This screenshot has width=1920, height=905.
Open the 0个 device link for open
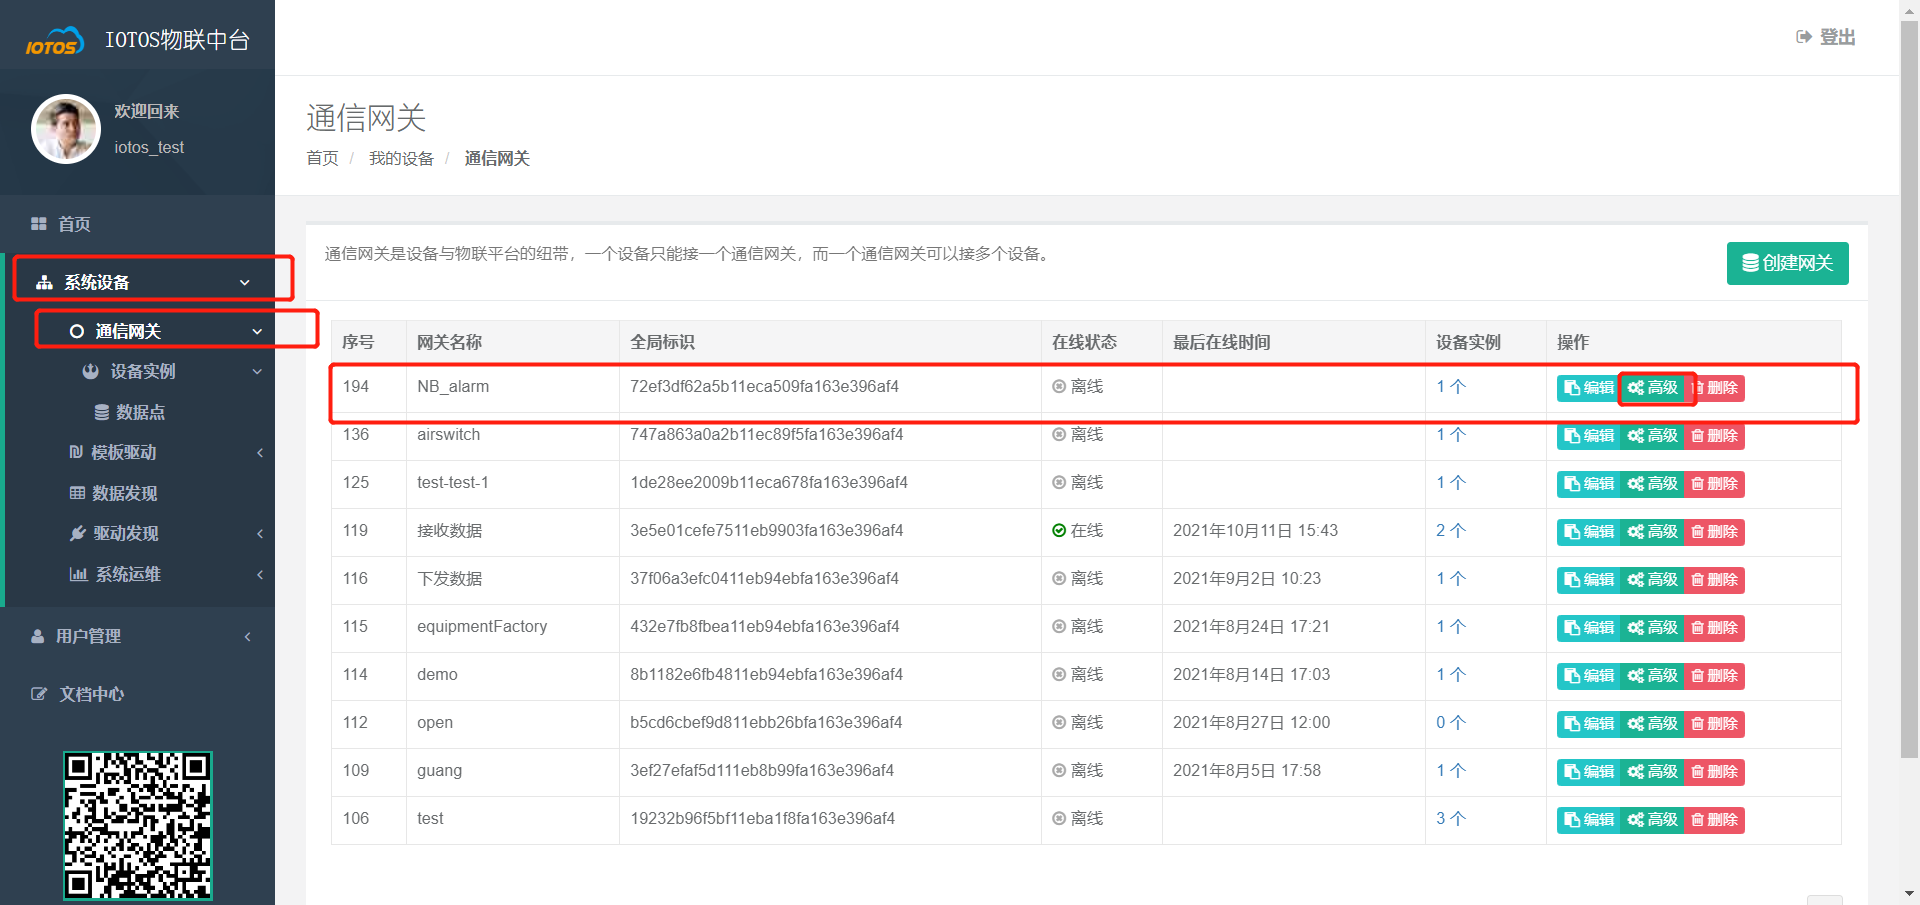coord(1450,723)
